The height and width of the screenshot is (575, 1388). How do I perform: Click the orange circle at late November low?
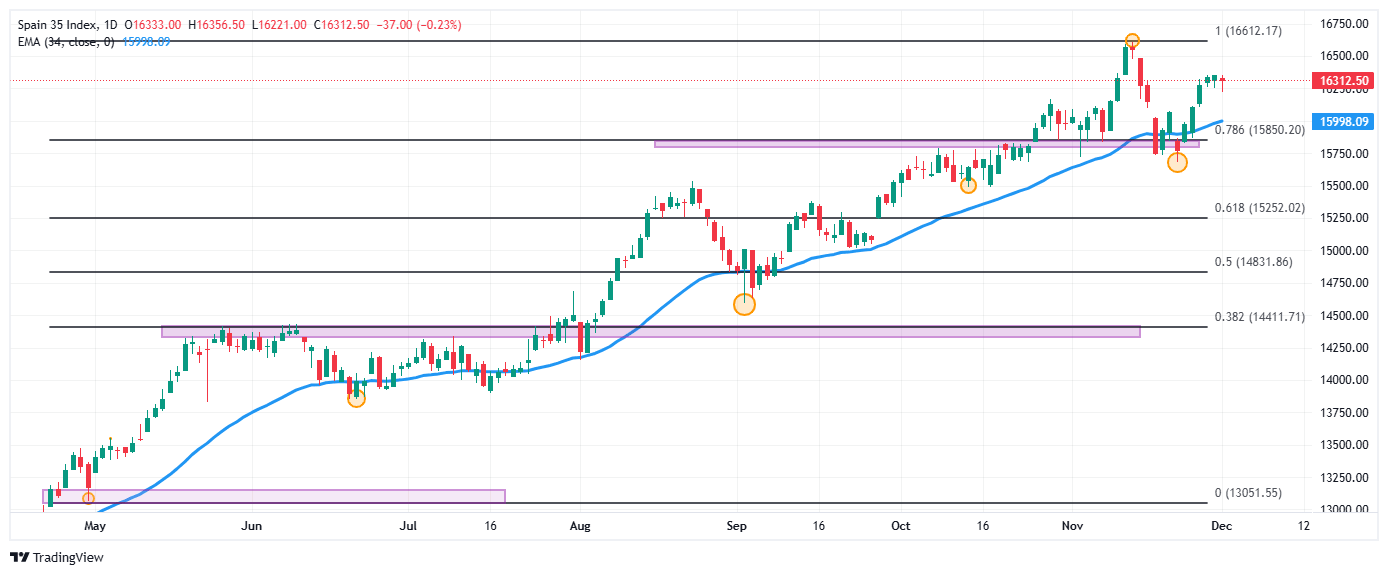[1177, 162]
